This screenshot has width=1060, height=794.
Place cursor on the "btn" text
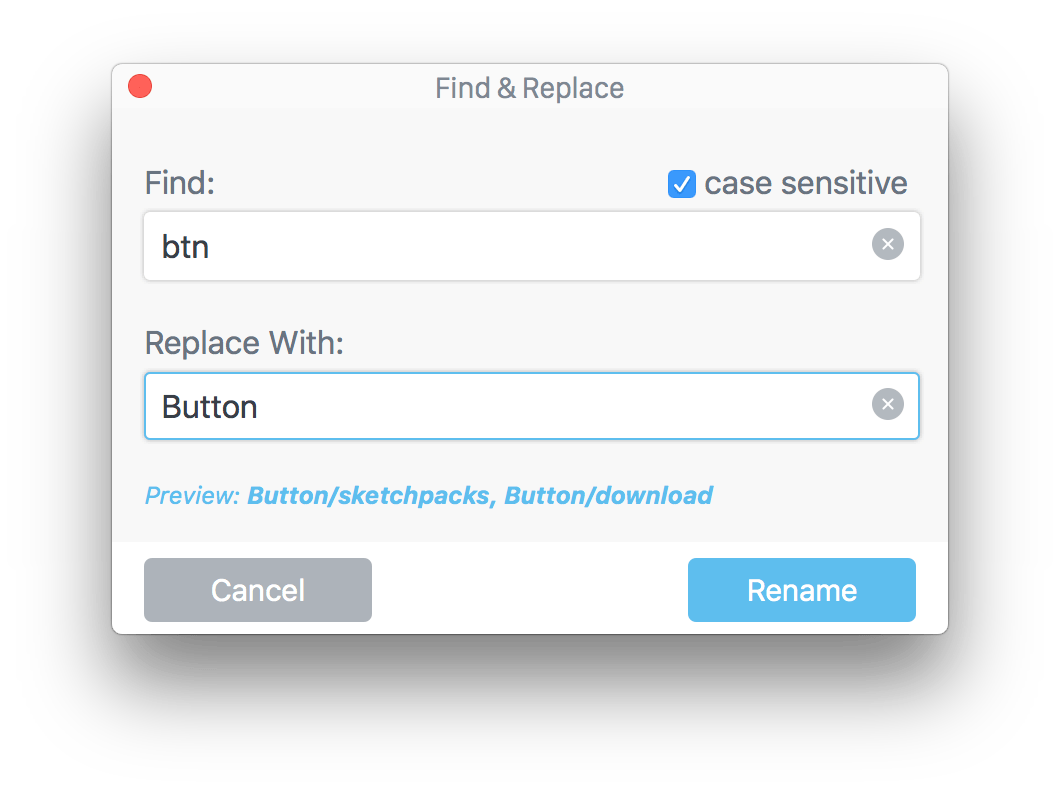pyautogui.click(x=185, y=247)
